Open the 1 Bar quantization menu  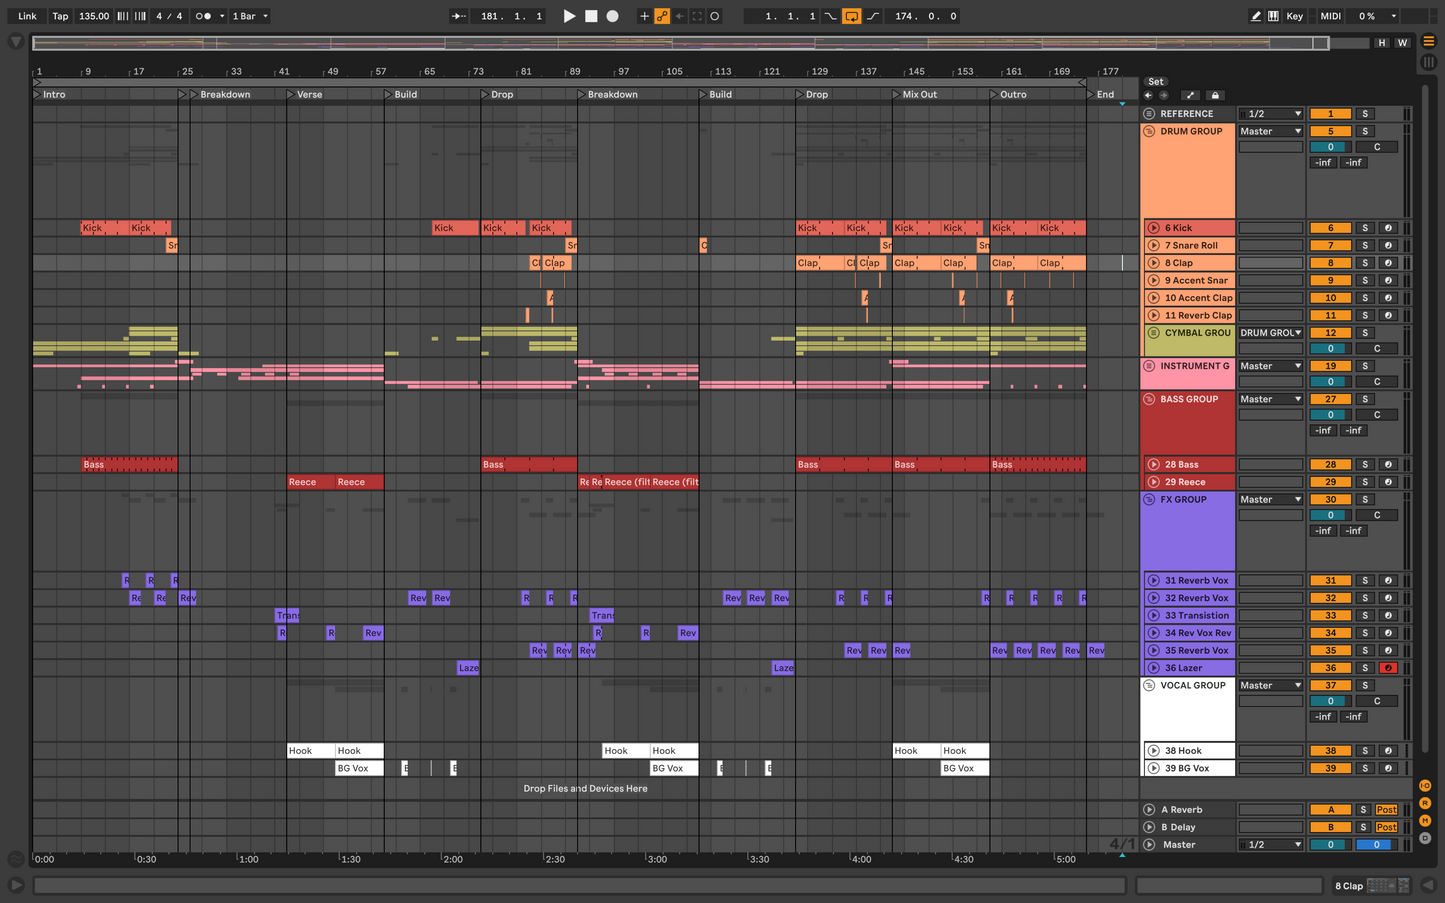(x=250, y=16)
